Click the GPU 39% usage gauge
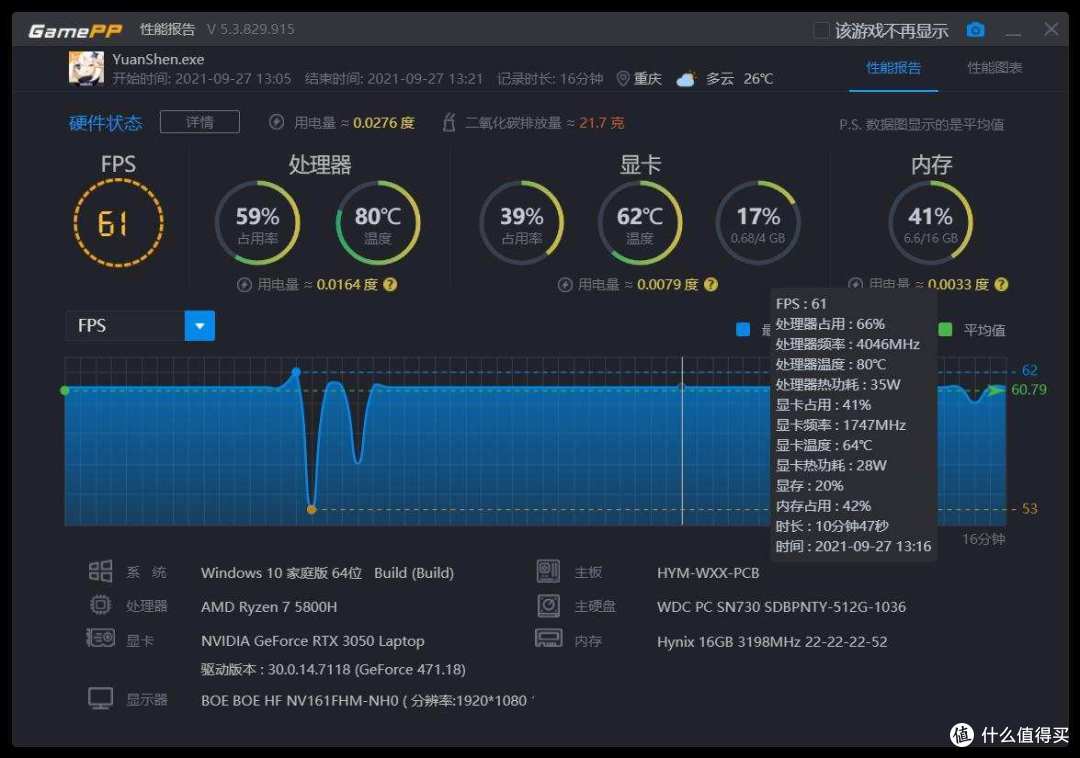Screen dimensions: 1080x758 521,222
